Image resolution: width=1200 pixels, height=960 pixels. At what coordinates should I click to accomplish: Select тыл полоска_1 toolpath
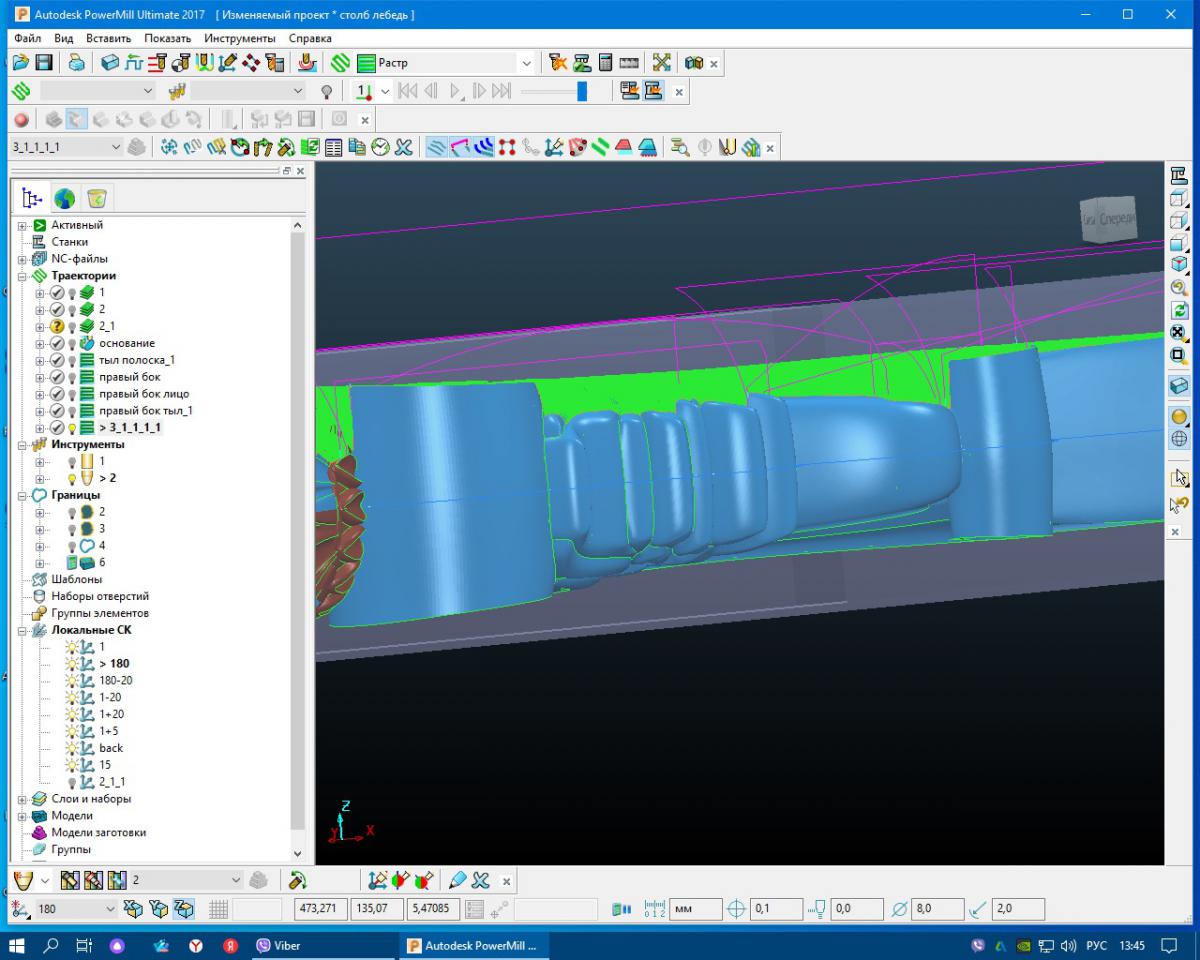(137, 360)
